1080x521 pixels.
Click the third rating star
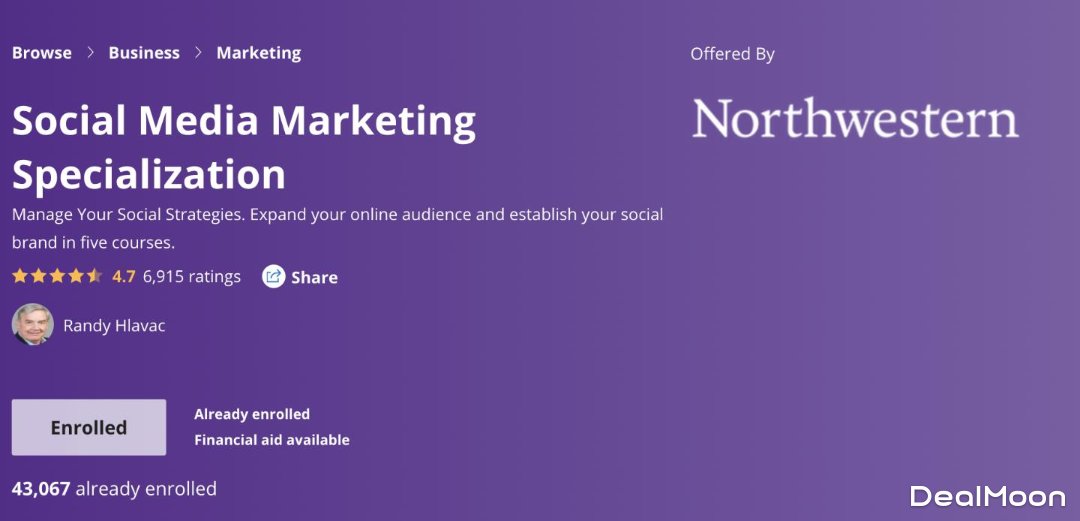57,276
